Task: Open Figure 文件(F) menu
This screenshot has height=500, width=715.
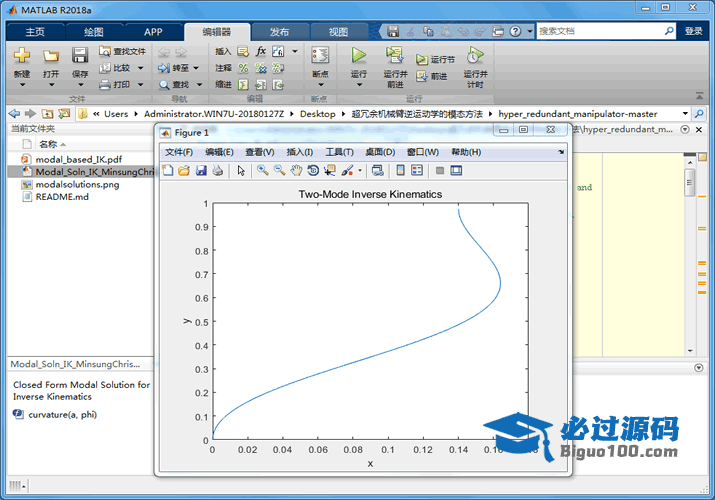Action: [x=179, y=152]
